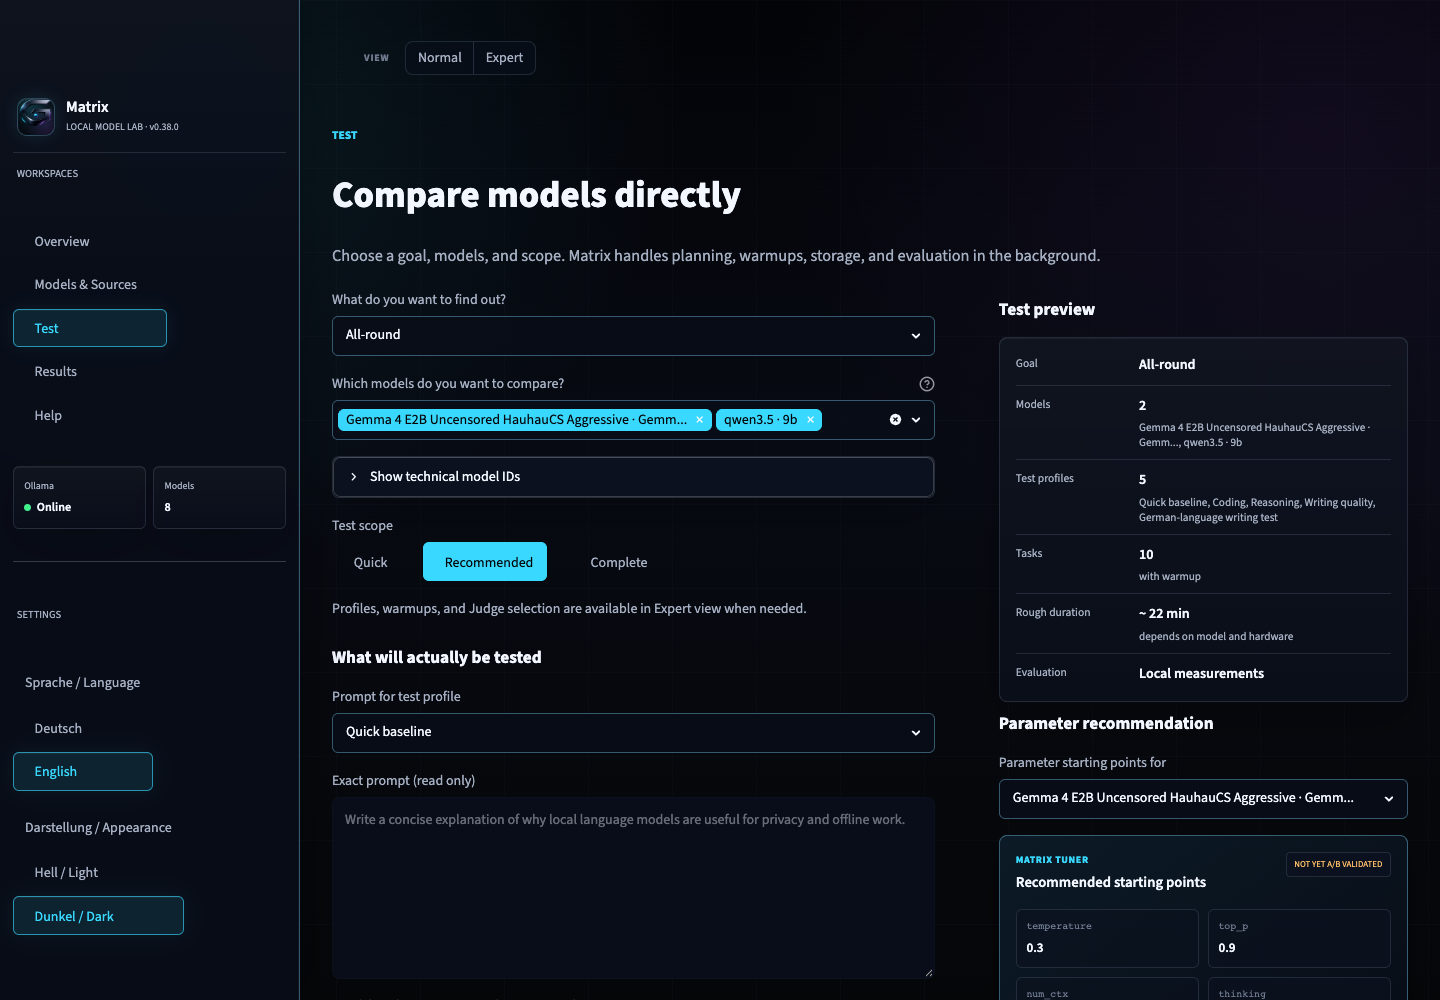This screenshot has width=1440, height=1000.
Task: Remove the Gemma 4 E2B model chip
Action: 700,420
